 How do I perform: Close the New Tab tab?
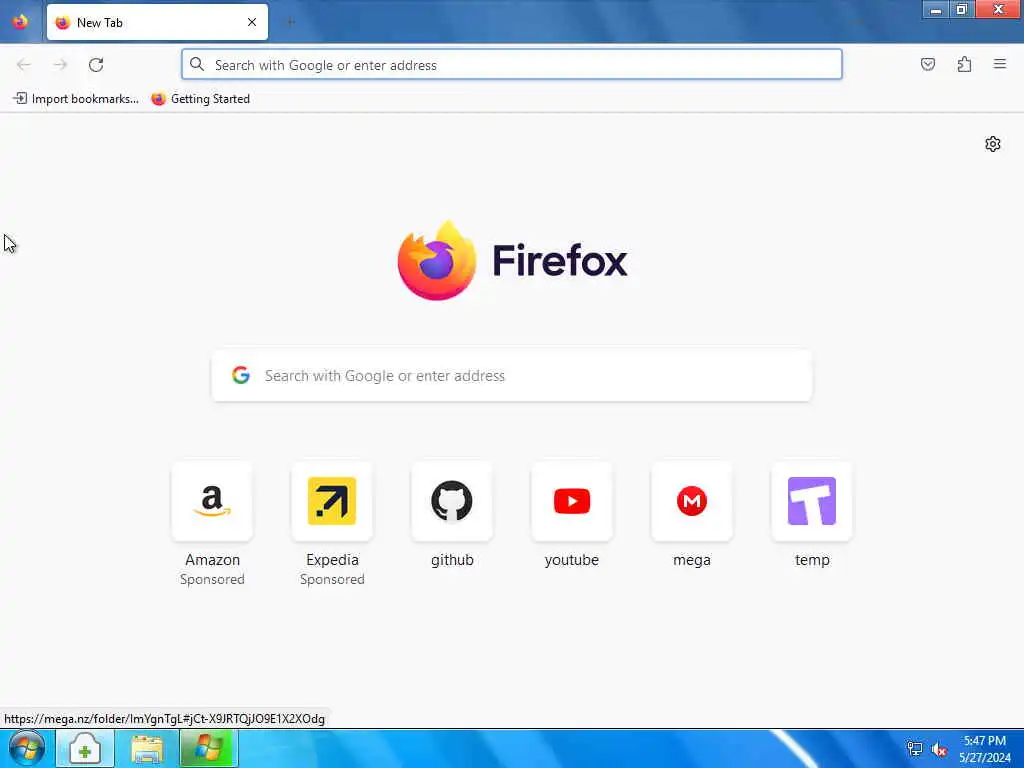point(252,22)
